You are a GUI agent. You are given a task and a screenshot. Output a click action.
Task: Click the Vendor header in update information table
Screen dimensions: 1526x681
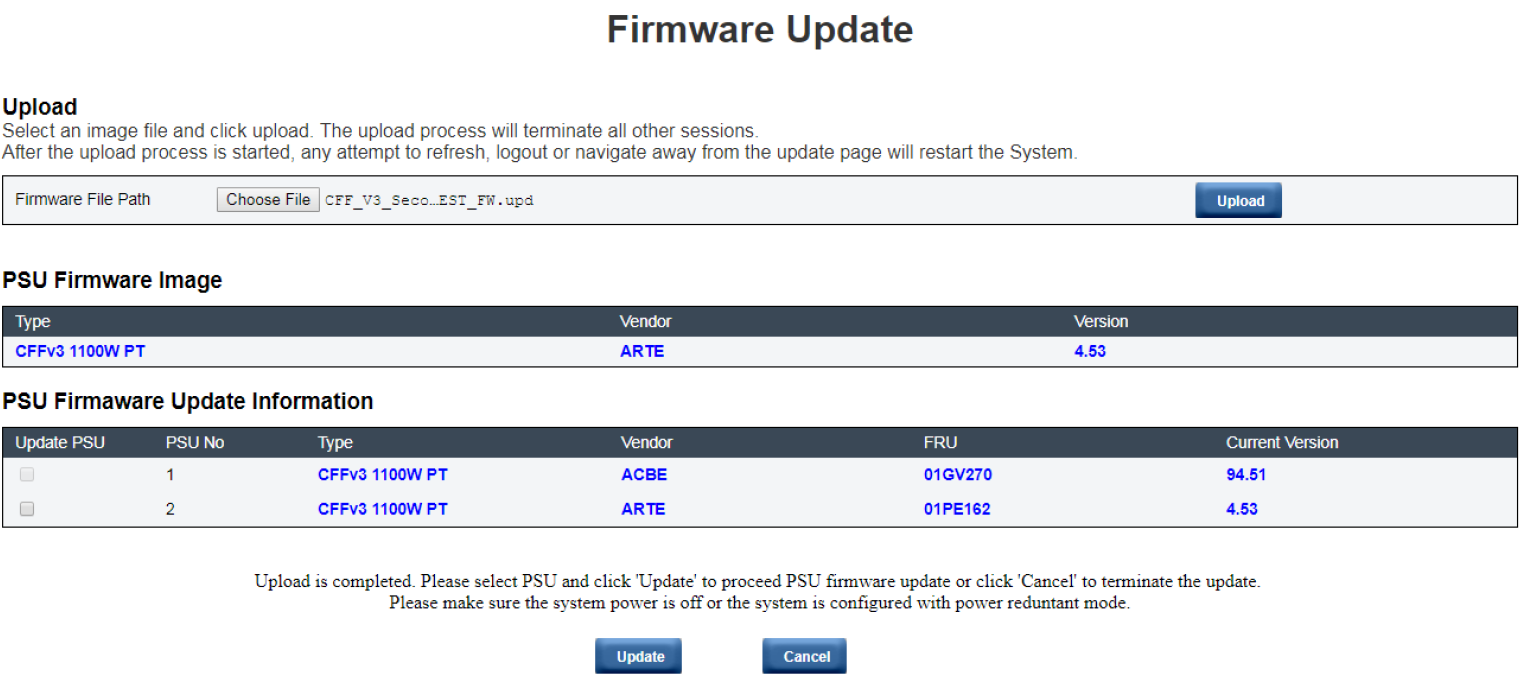(647, 442)
